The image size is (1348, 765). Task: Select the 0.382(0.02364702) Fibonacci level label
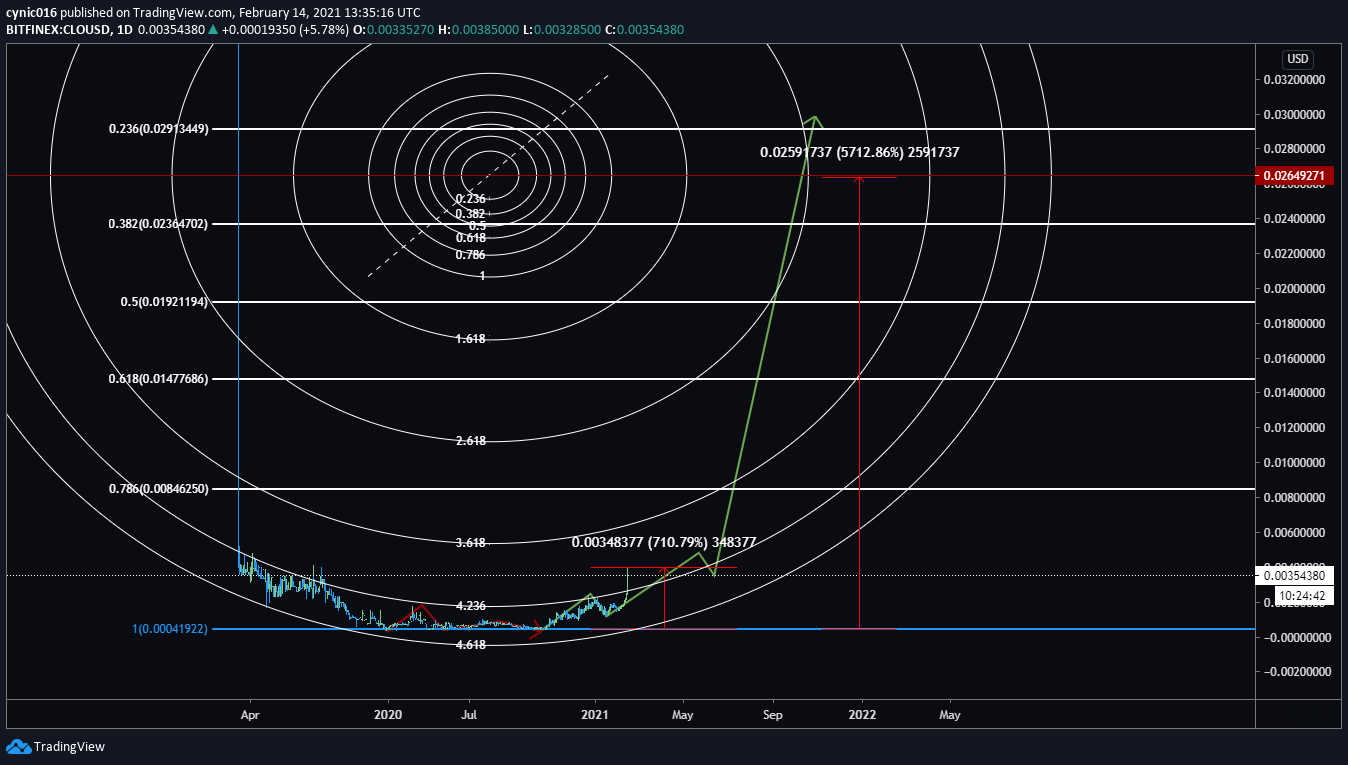[x=158, y=224]
